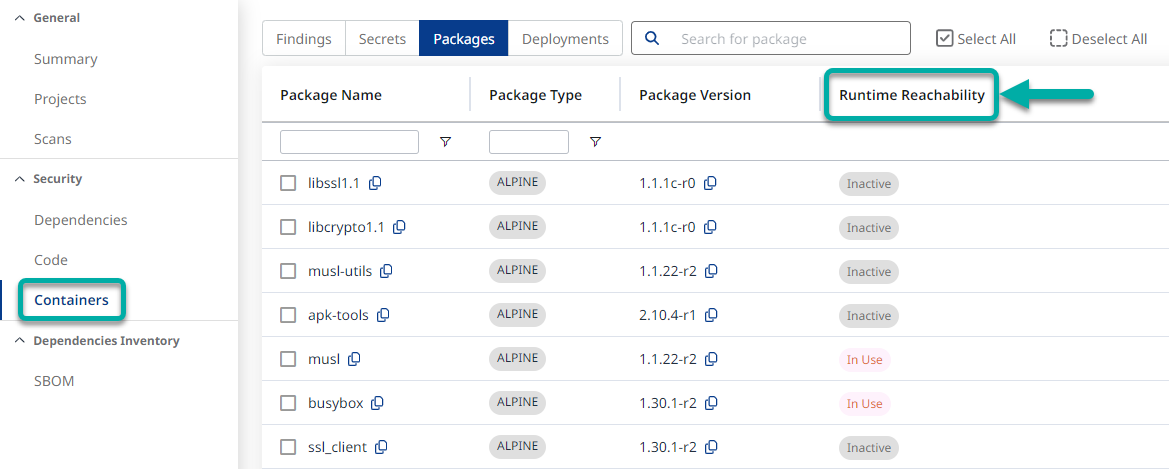The height and width of the screenshot is (469, 1169).
Task: Collapse the Dependencies Inventory section
Action: [19, 341]
